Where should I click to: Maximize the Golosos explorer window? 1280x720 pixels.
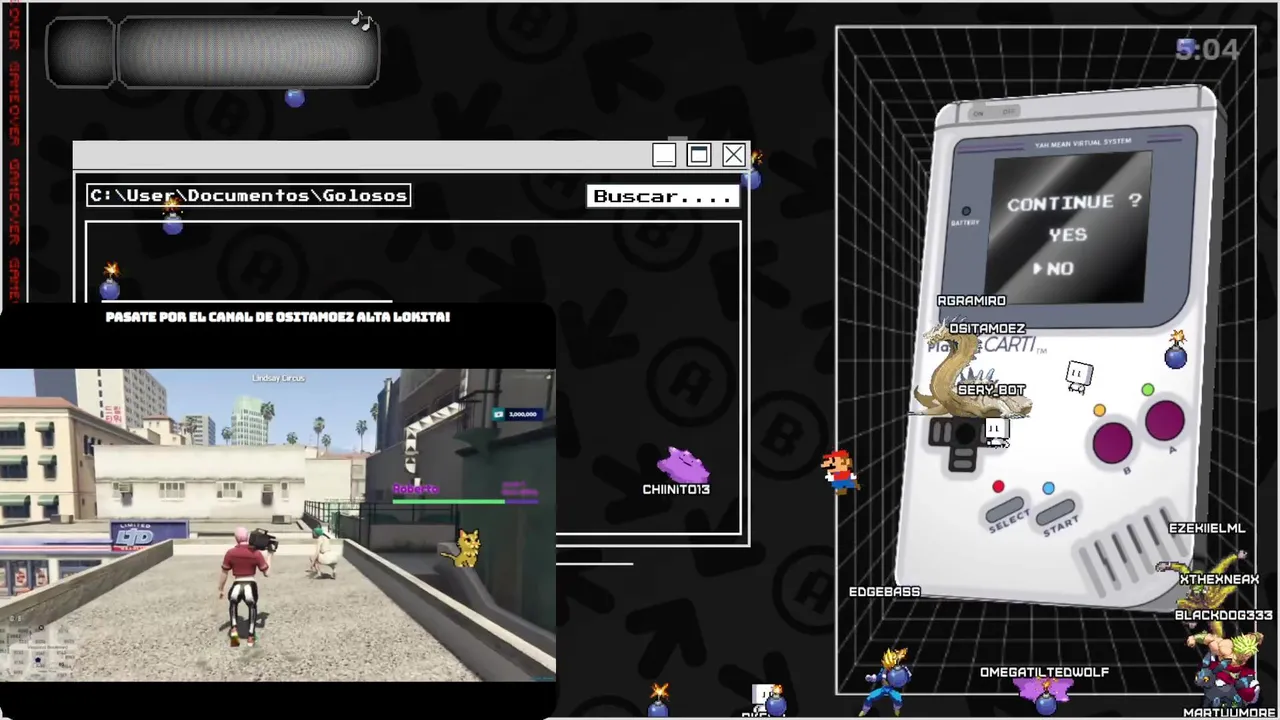click(699, 155)
